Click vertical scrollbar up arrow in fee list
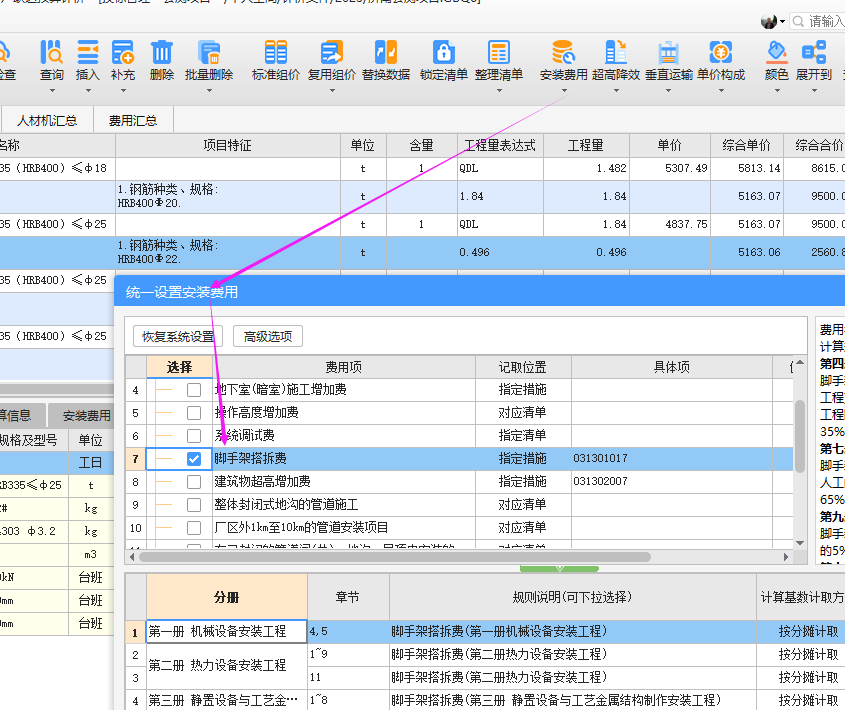The image size is (845, 710). click(800, 363)
